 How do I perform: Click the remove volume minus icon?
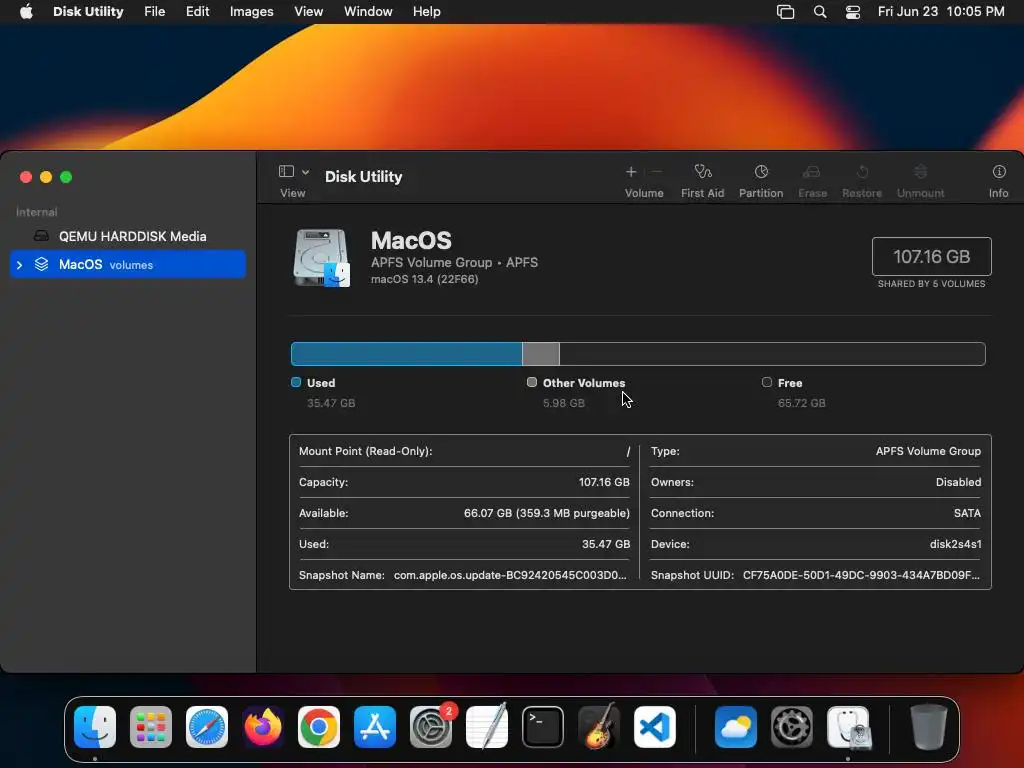coord(657,172)
